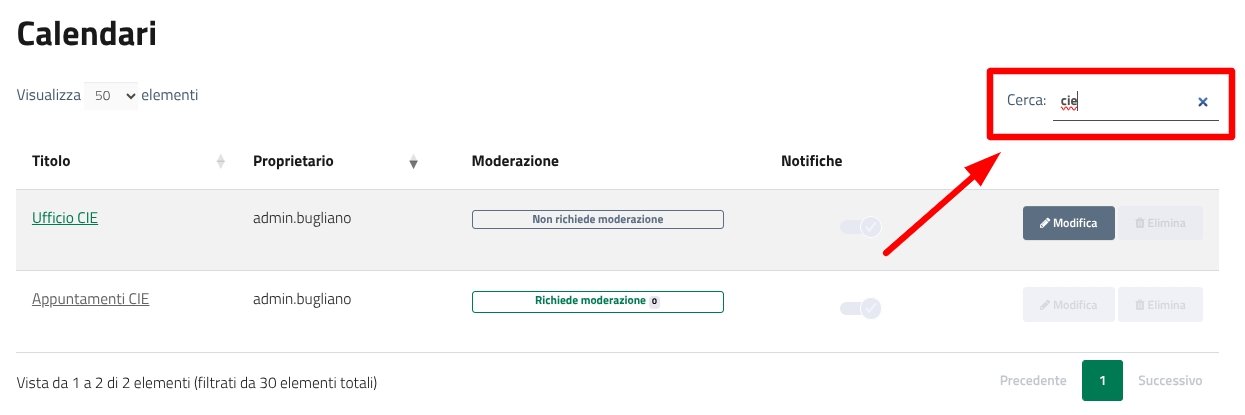Viewport: 1245px width, 415px height.
Task: Toggle notifications for Ufficio CIE
Action: click(860, 227)
